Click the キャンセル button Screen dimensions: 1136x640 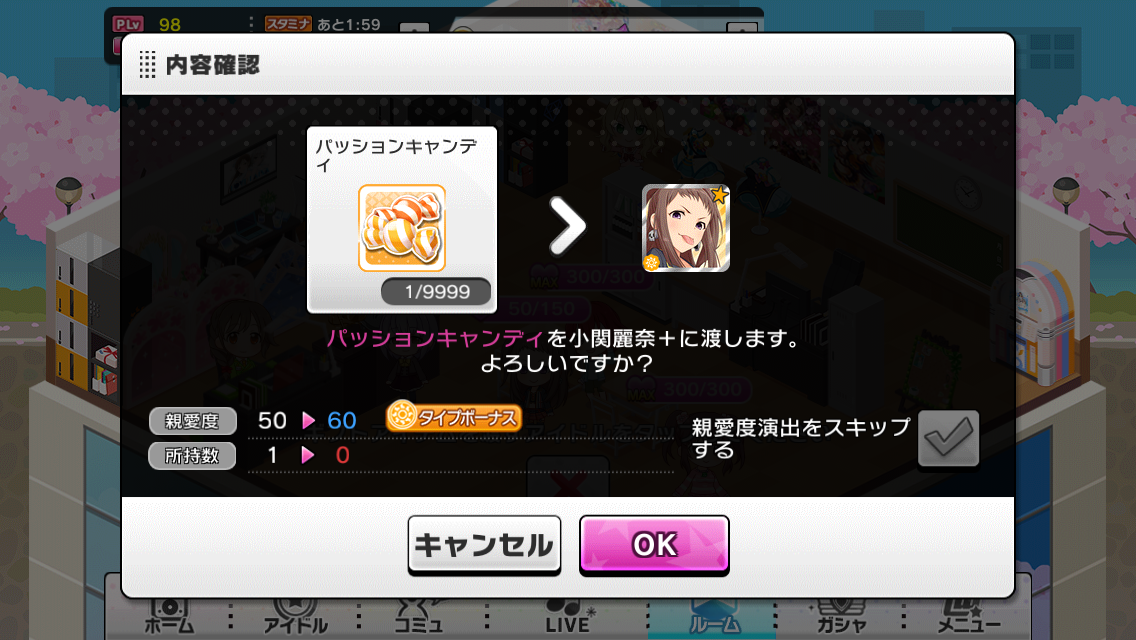(x=484, y=545)
